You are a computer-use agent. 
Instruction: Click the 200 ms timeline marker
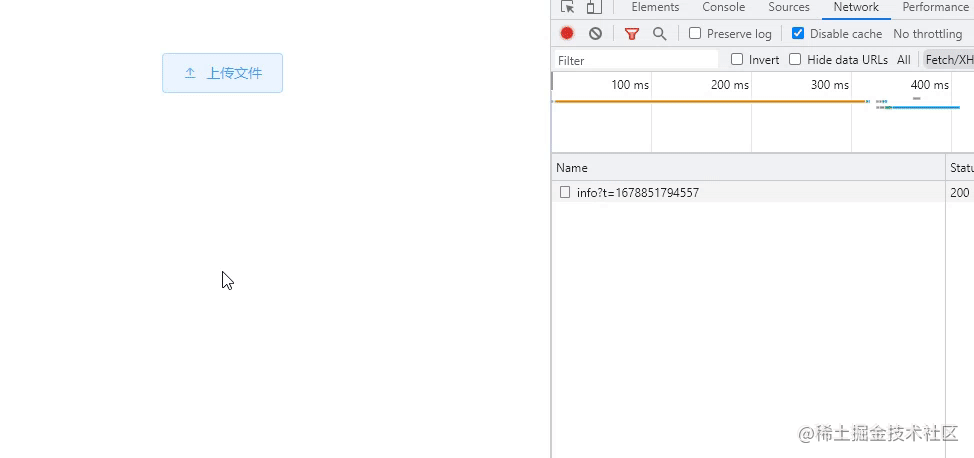[730, 85]
